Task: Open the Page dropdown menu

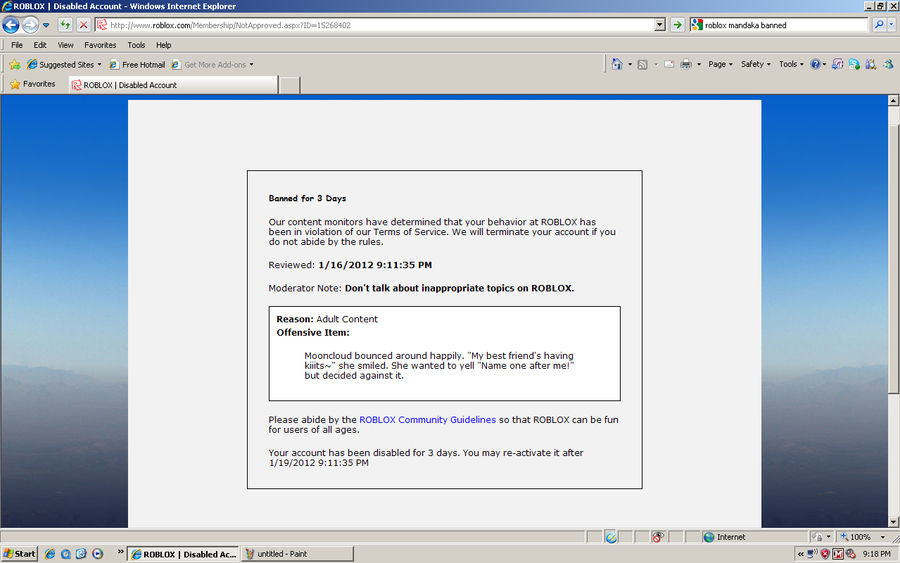Action: point(720,64)
